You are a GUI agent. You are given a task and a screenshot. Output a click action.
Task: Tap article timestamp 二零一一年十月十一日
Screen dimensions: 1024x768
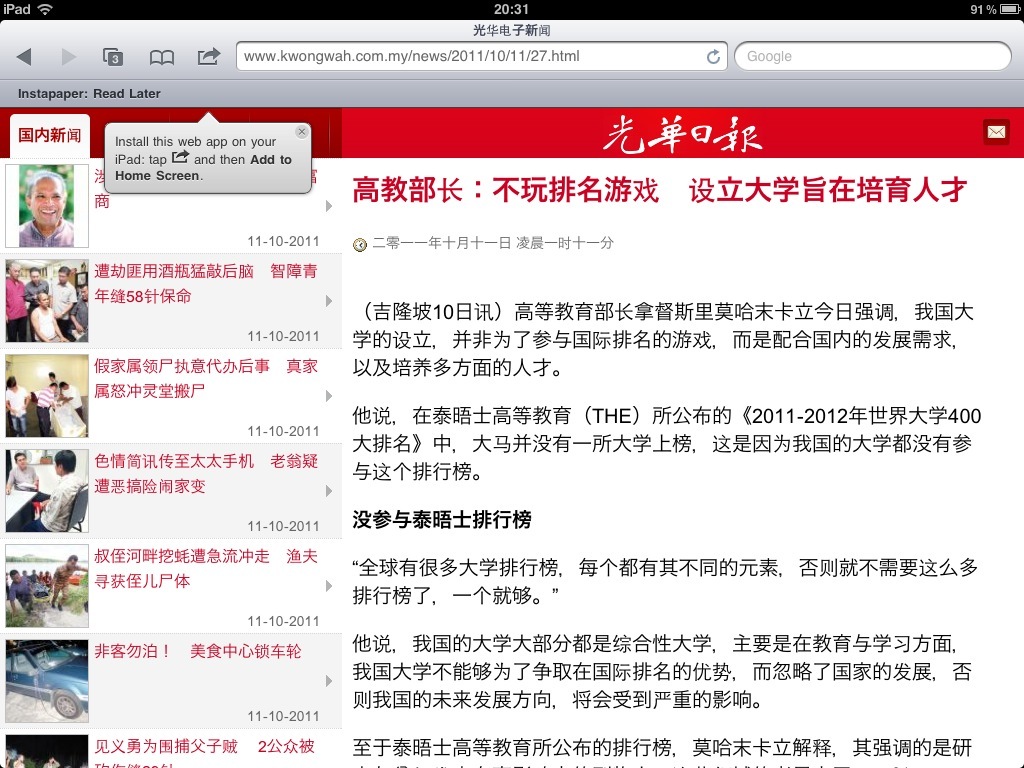pyautogui.click(x=493, y=244)
